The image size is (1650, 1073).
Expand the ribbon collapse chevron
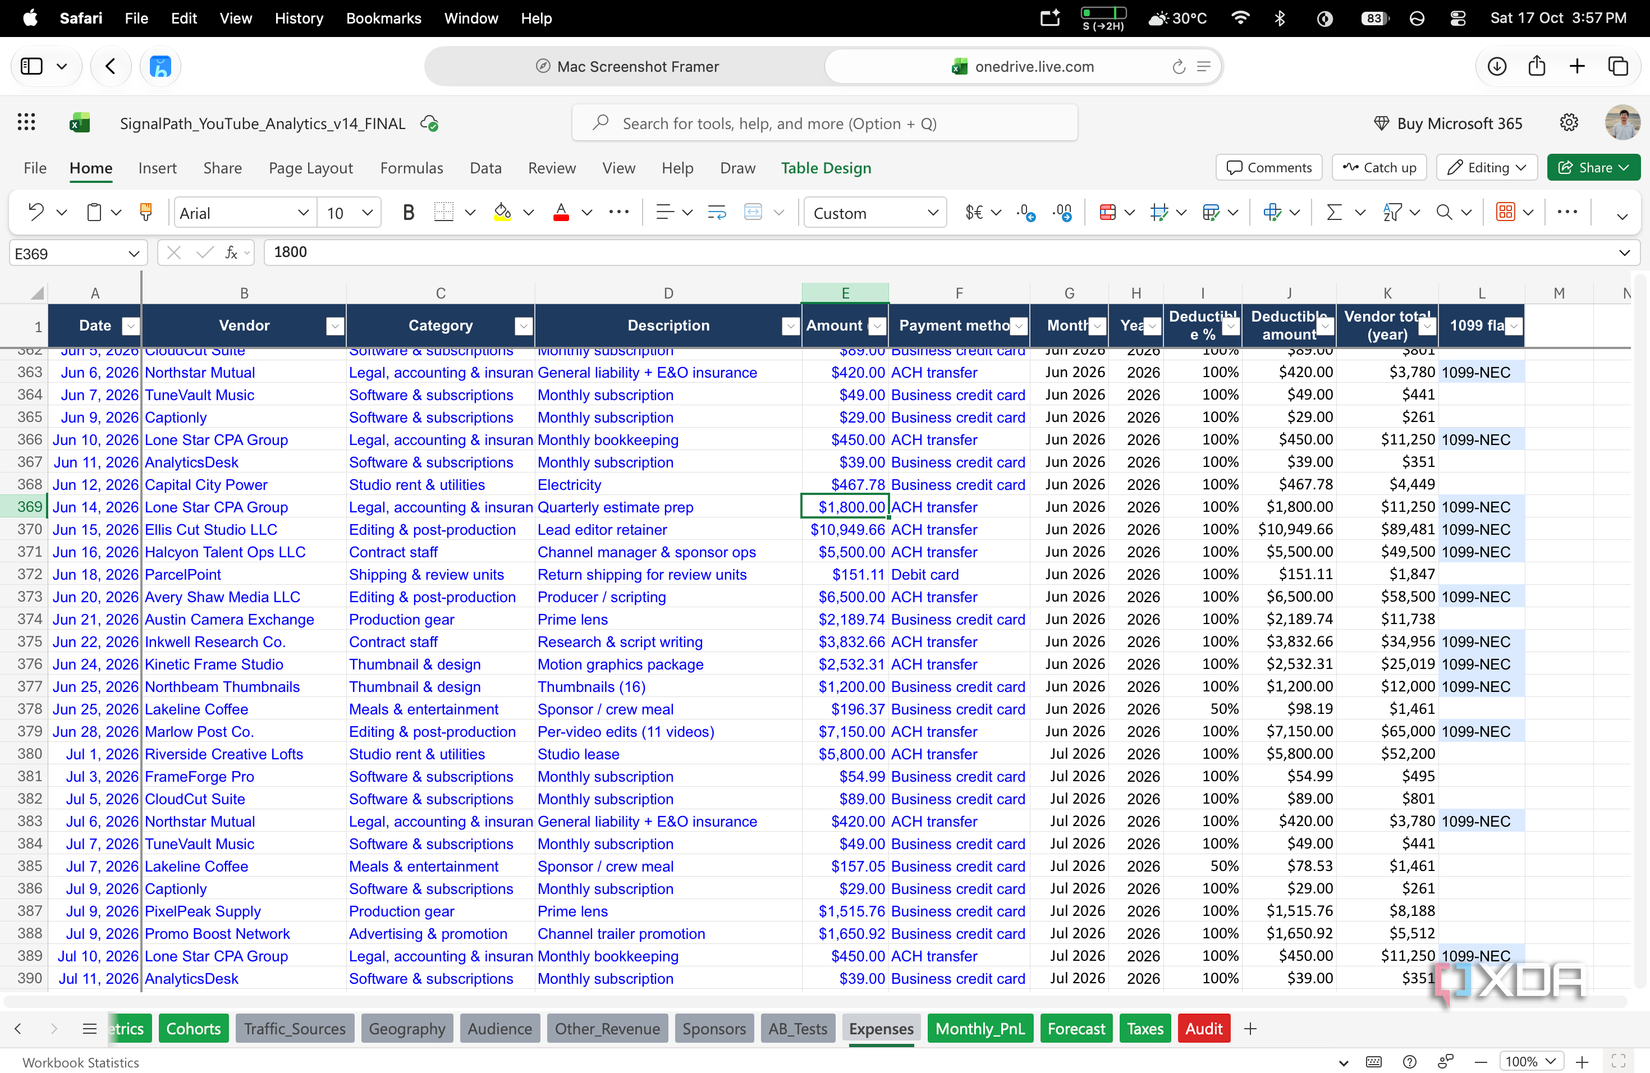1622,215
